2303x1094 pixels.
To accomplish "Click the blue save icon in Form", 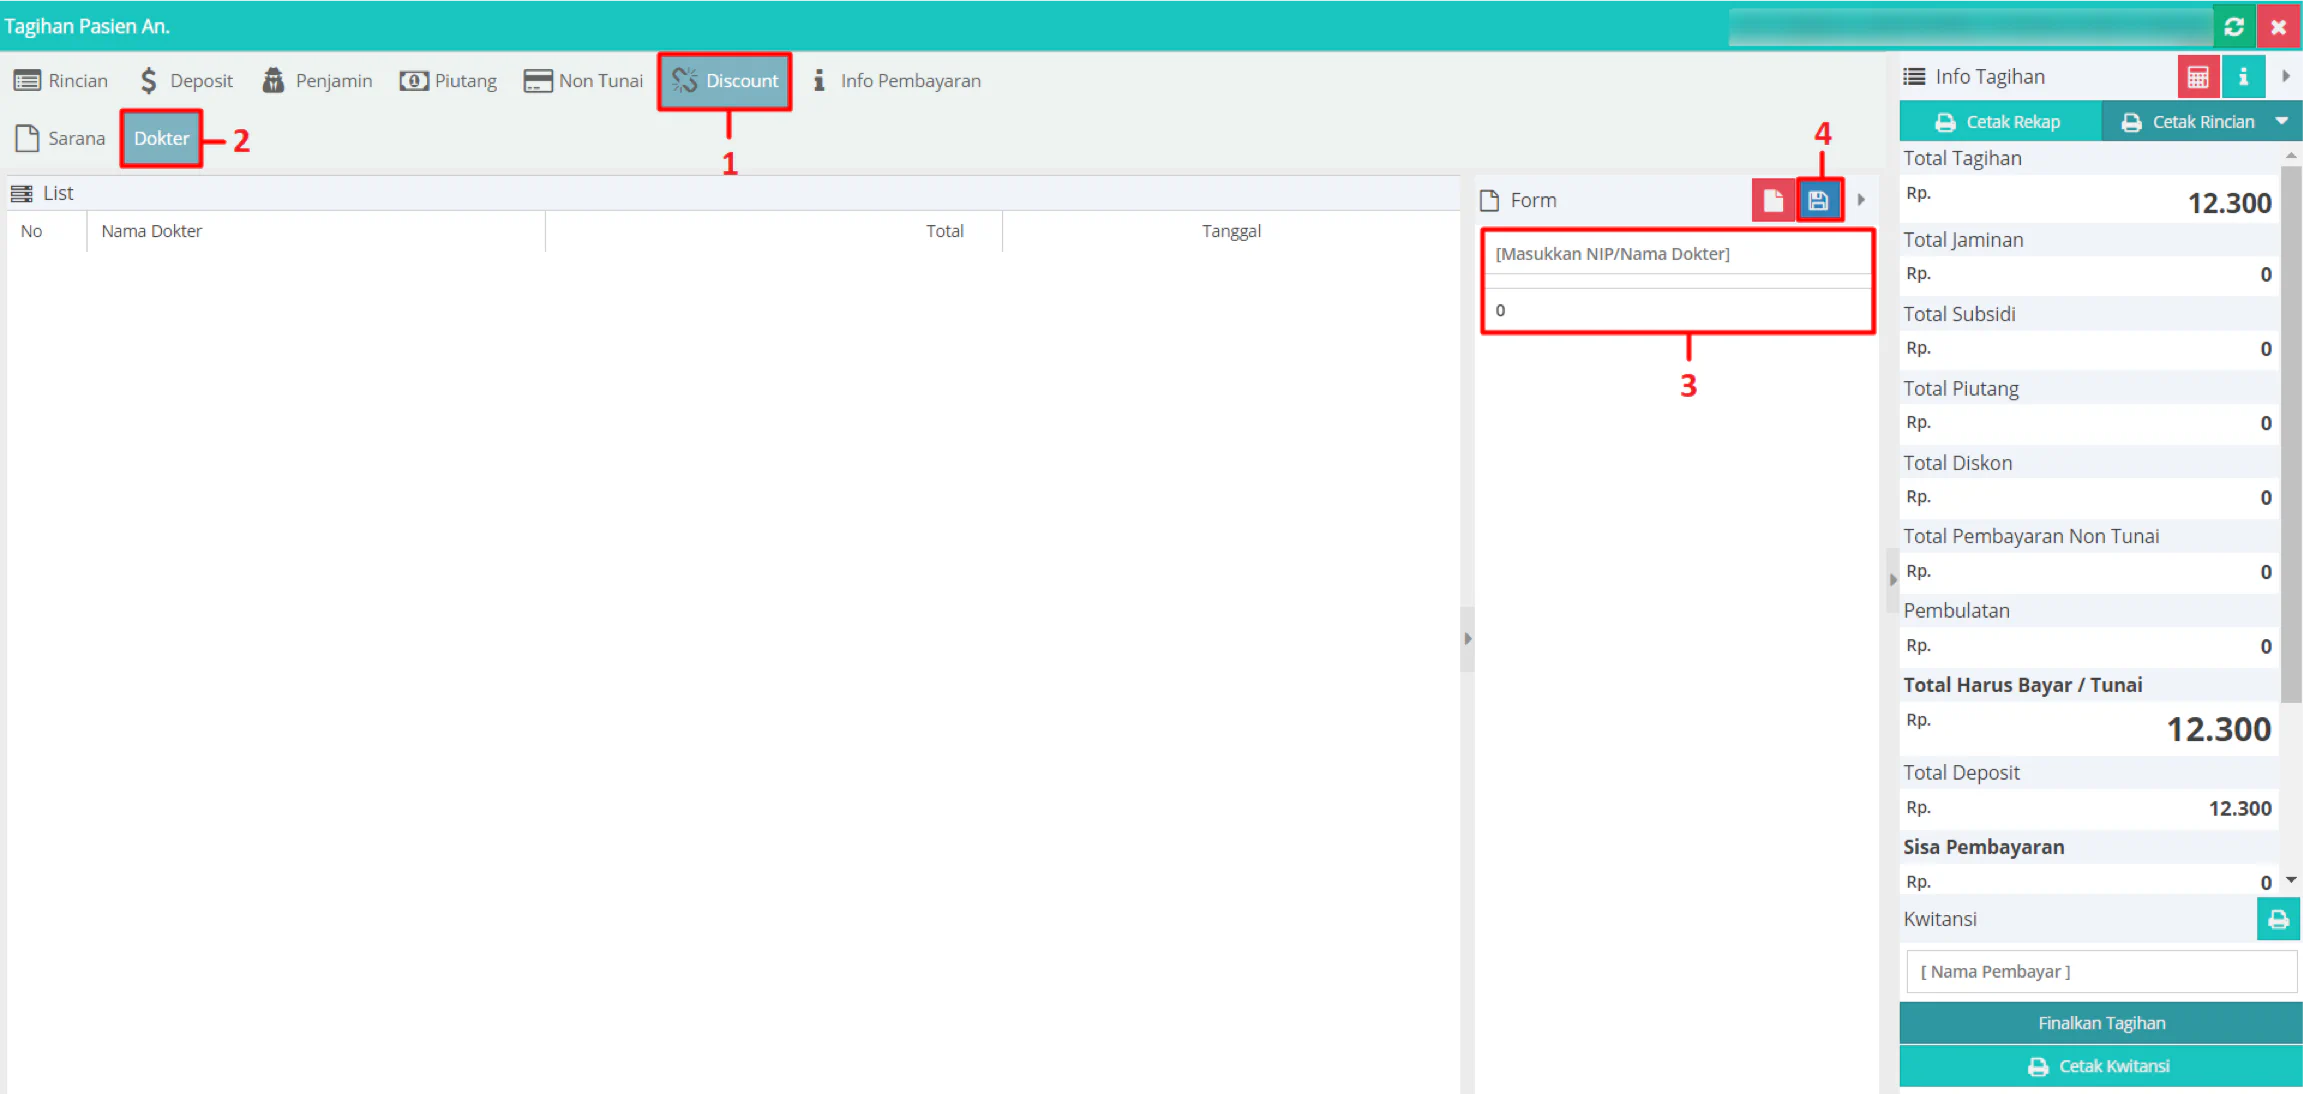I will pyautogui.click(x=1818, y=200).
